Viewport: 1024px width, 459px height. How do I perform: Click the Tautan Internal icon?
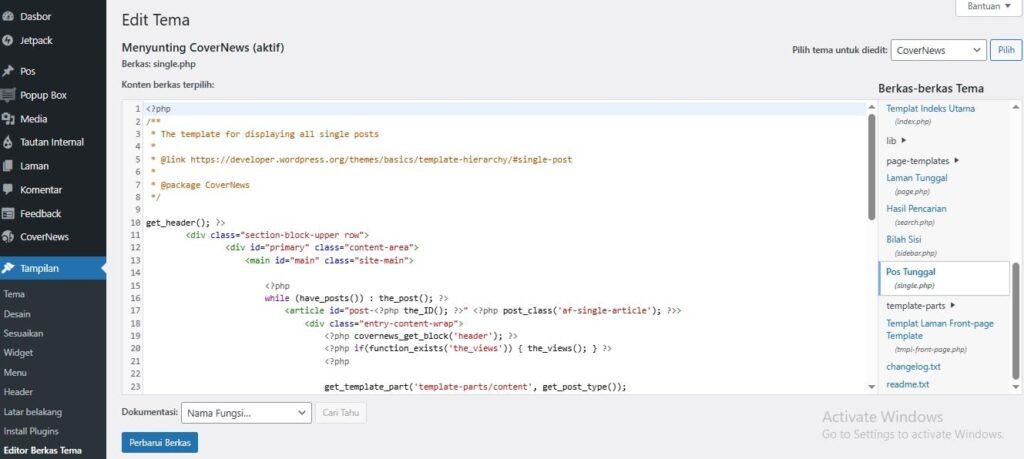coord(8,142)
